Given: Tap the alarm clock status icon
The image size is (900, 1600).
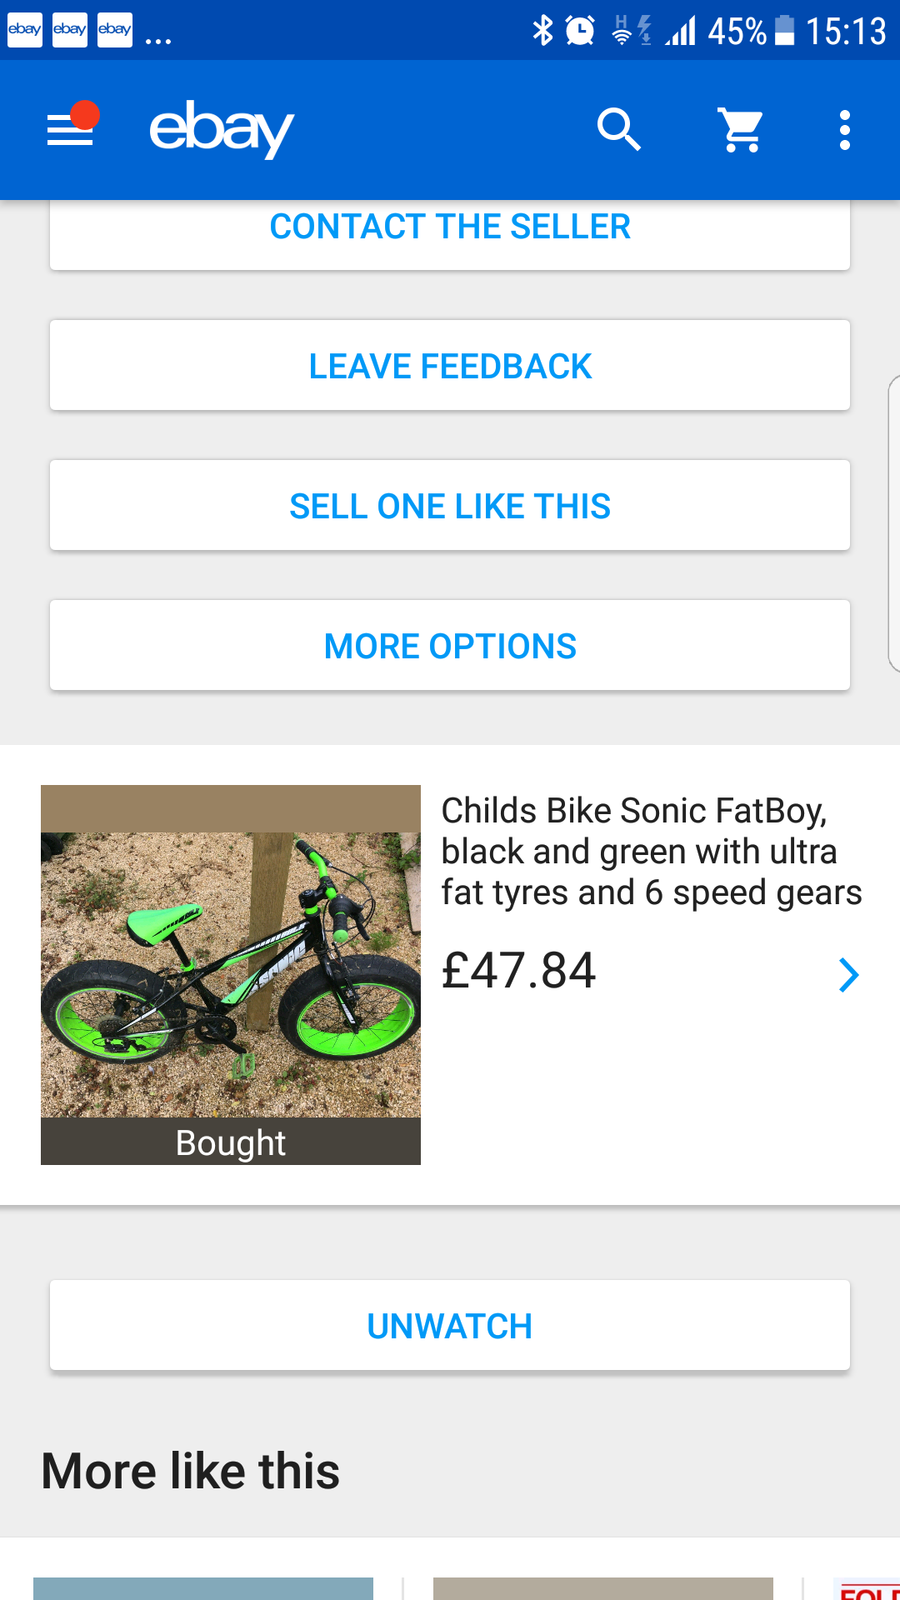Looking at the screenshot, I should (580, 30).
